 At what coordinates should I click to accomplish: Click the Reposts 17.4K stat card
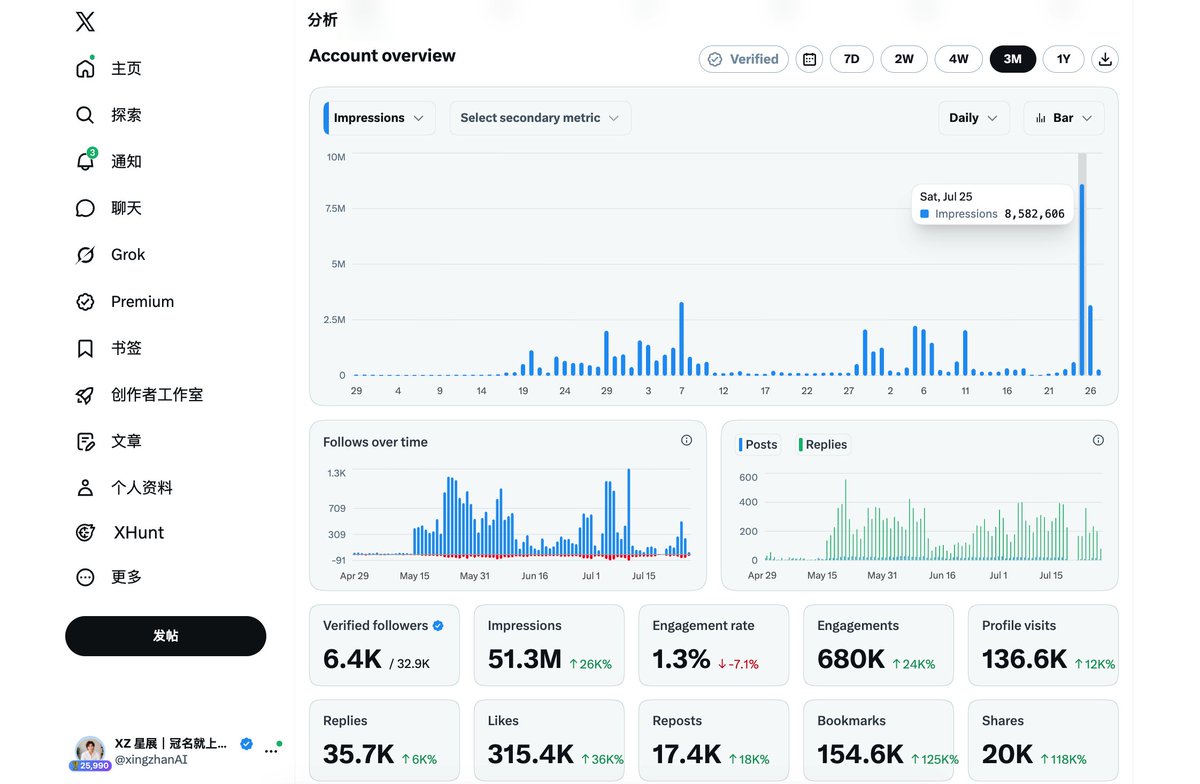pos(714,741)
